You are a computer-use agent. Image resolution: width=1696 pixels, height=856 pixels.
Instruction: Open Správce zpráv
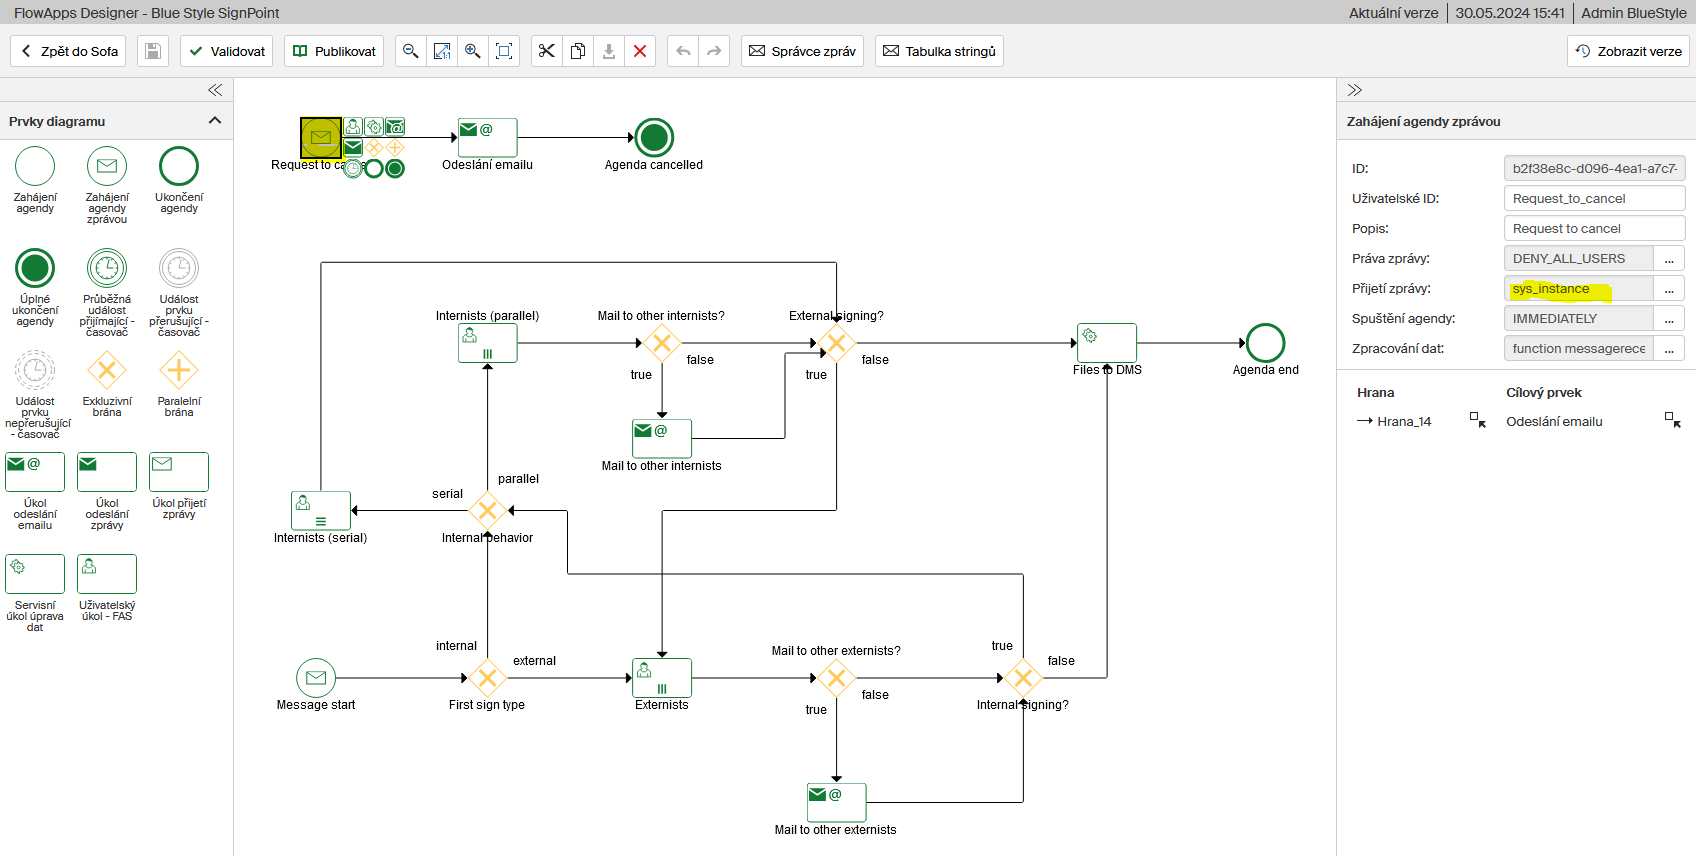click(803, 51)
